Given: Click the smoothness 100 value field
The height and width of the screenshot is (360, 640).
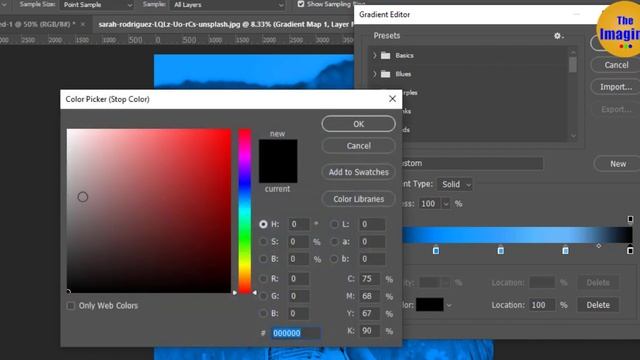Looking at the screenshot, I should 430,204.
